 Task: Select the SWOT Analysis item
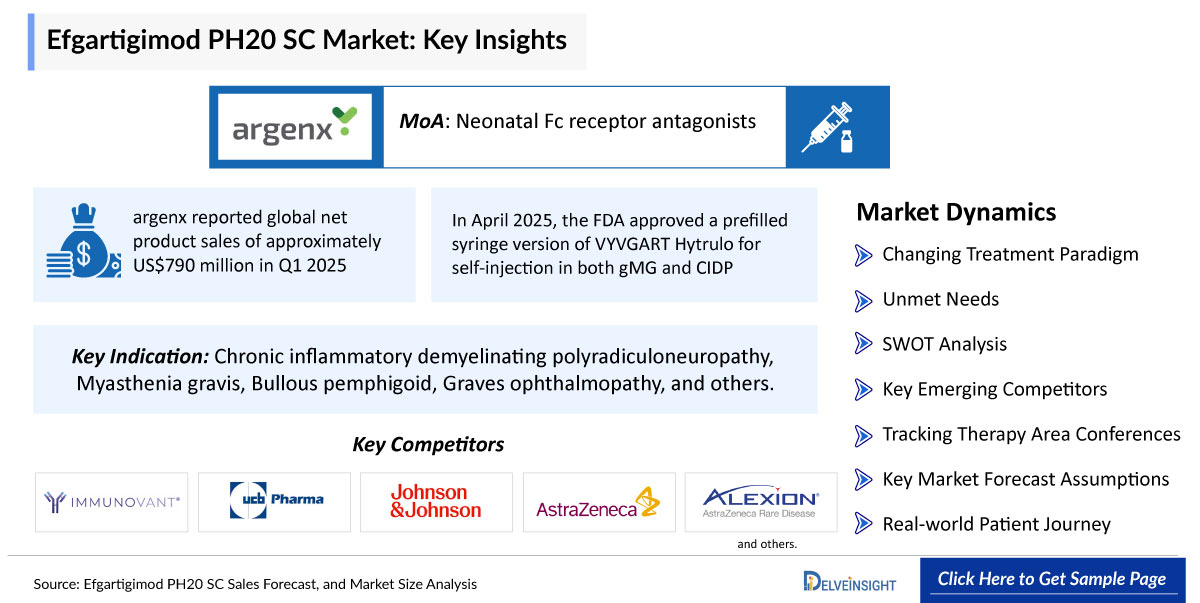point(944,344)
